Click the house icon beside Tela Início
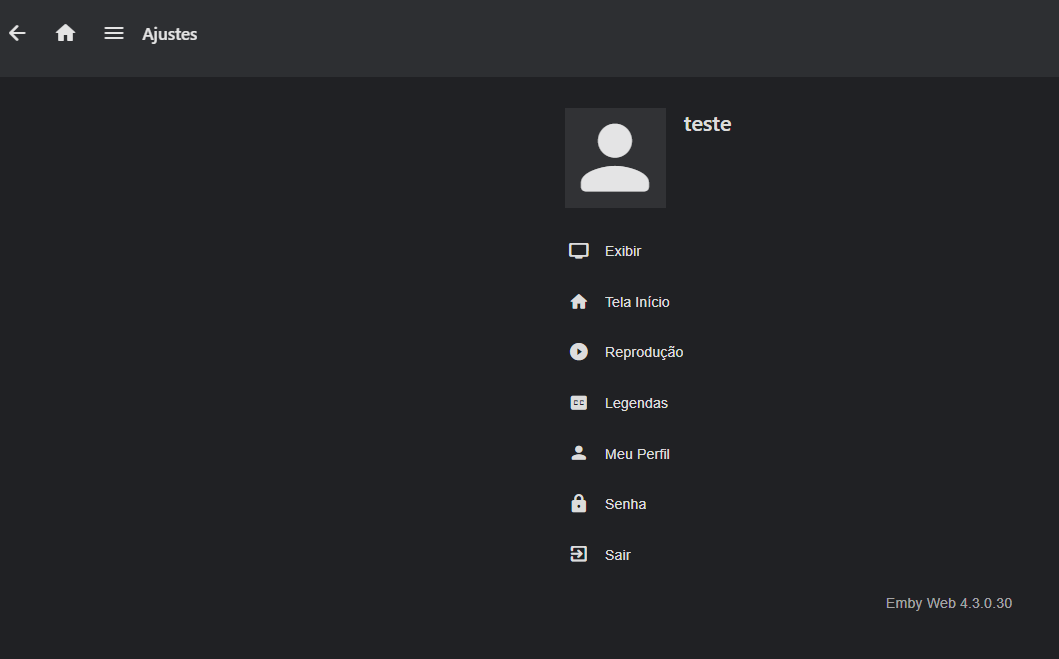The width and height of the screenshot is (1059, 659). point(579,301)
